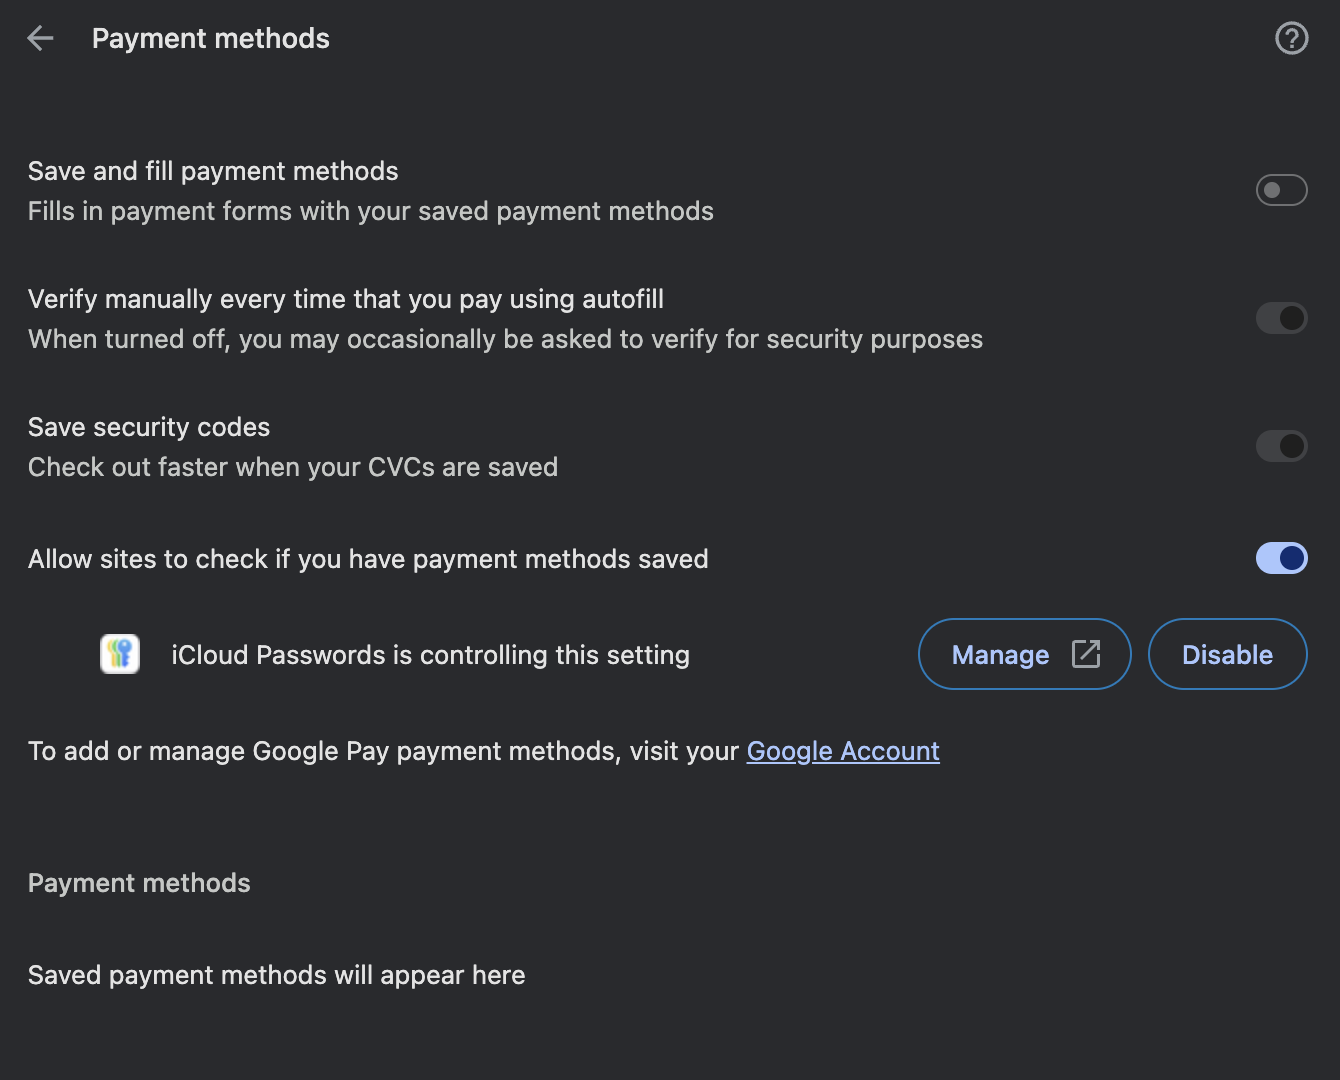Viewport: 1340px width, 1080px height.
Task: Click the "Fills in payment forms" description text
Action: pos(371,211)
